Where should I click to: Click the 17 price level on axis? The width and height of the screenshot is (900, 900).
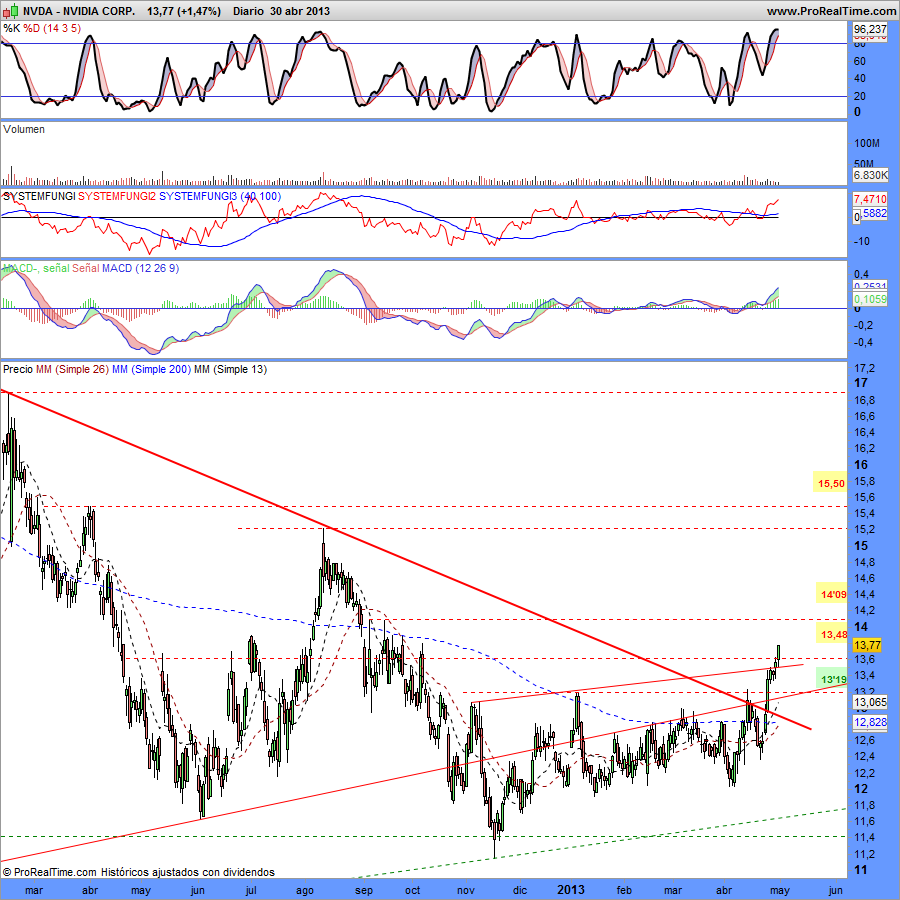tap(861, 383)
